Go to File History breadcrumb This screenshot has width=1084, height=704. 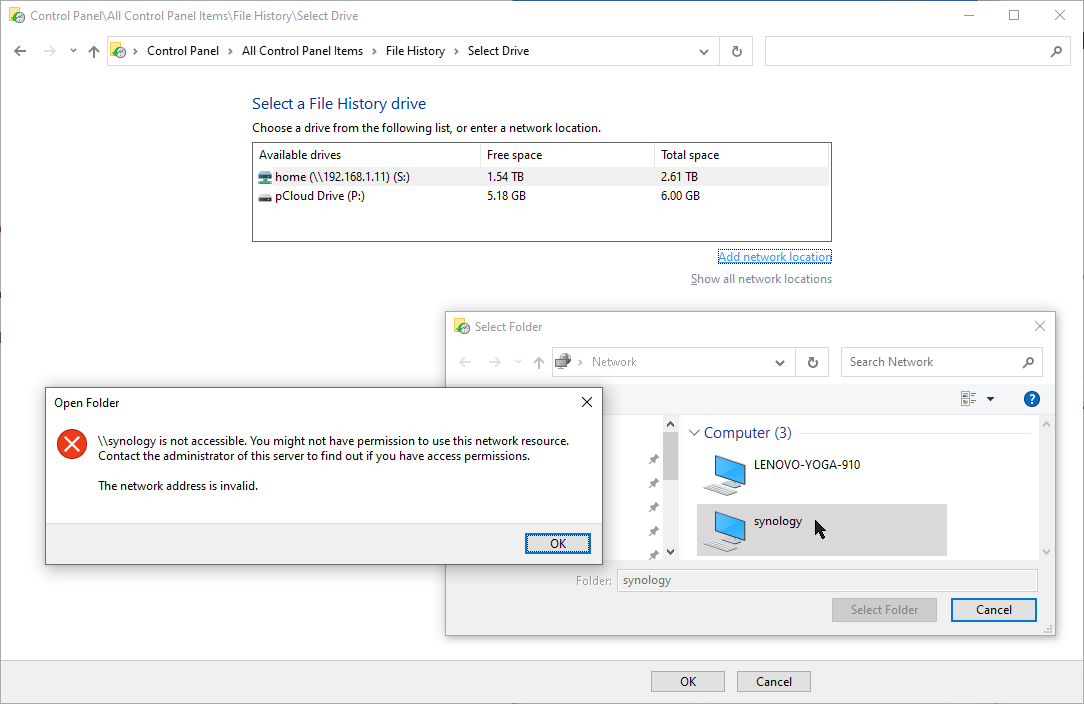(415, 51)
